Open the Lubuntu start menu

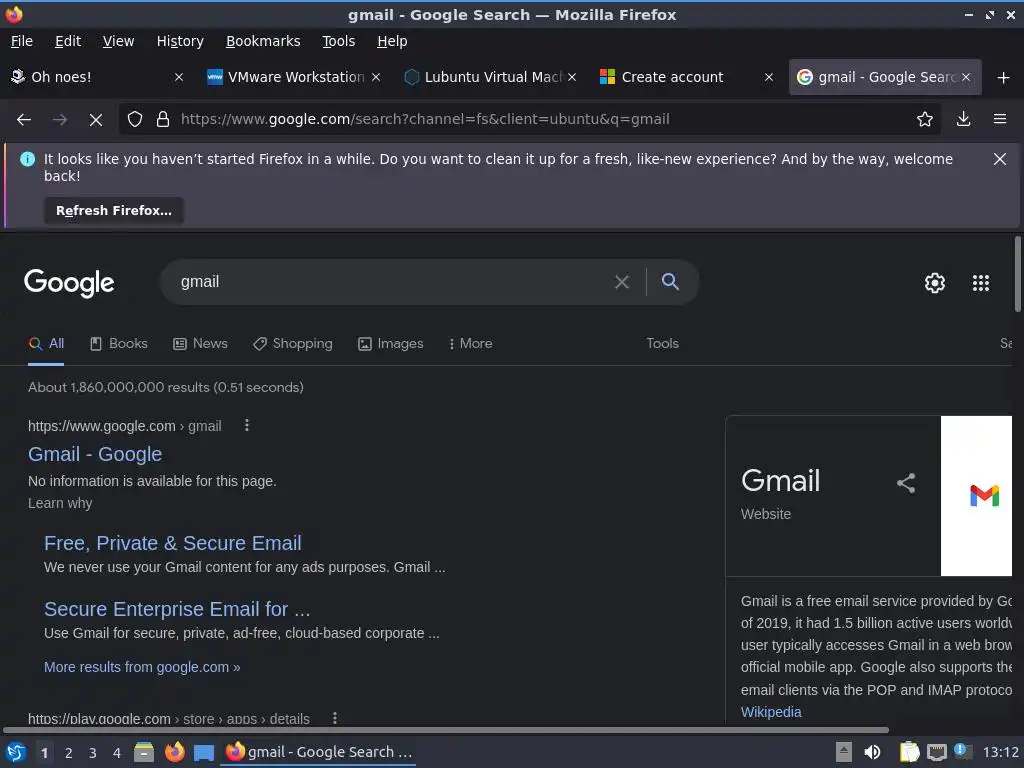point(16,752)
